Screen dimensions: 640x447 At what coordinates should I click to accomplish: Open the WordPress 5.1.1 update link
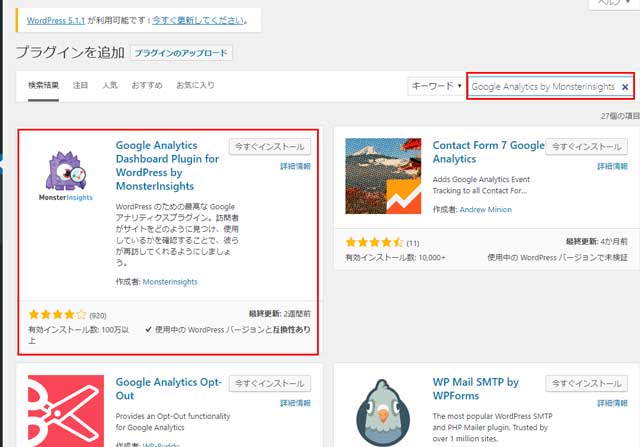pyautogui.click(x=56, y=20)
